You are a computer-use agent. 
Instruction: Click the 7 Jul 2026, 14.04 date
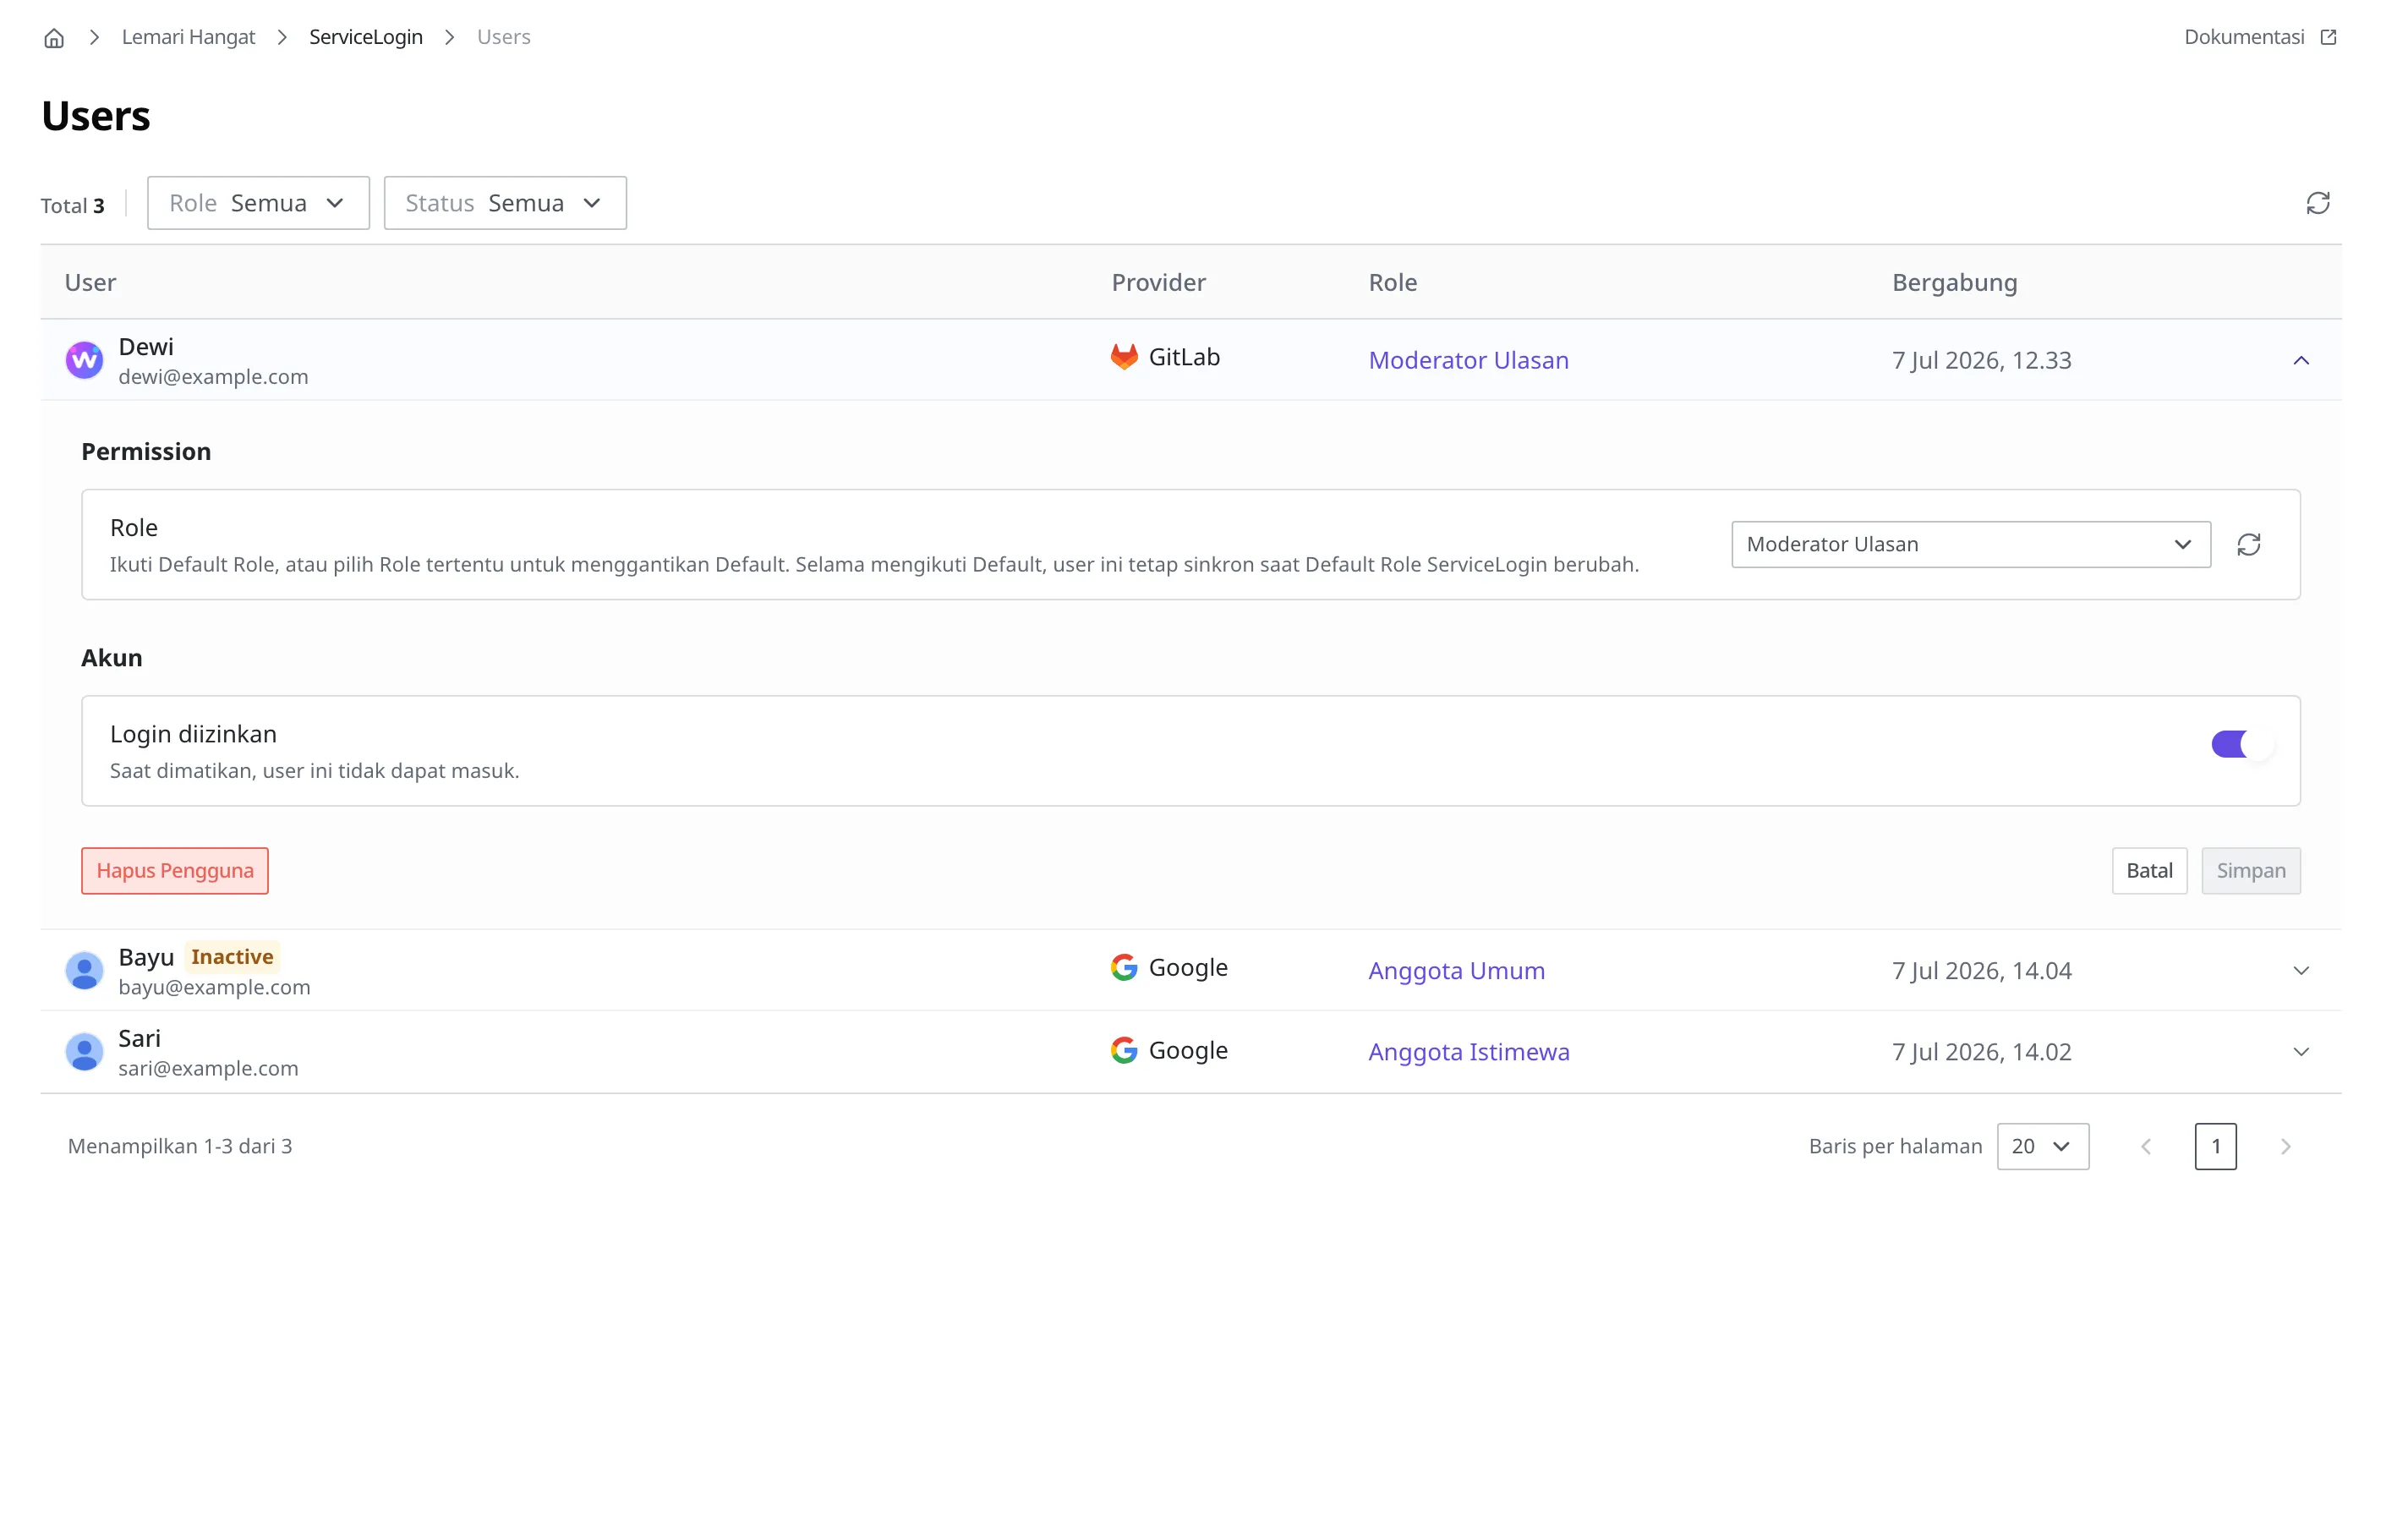[x=1981, y=970]
